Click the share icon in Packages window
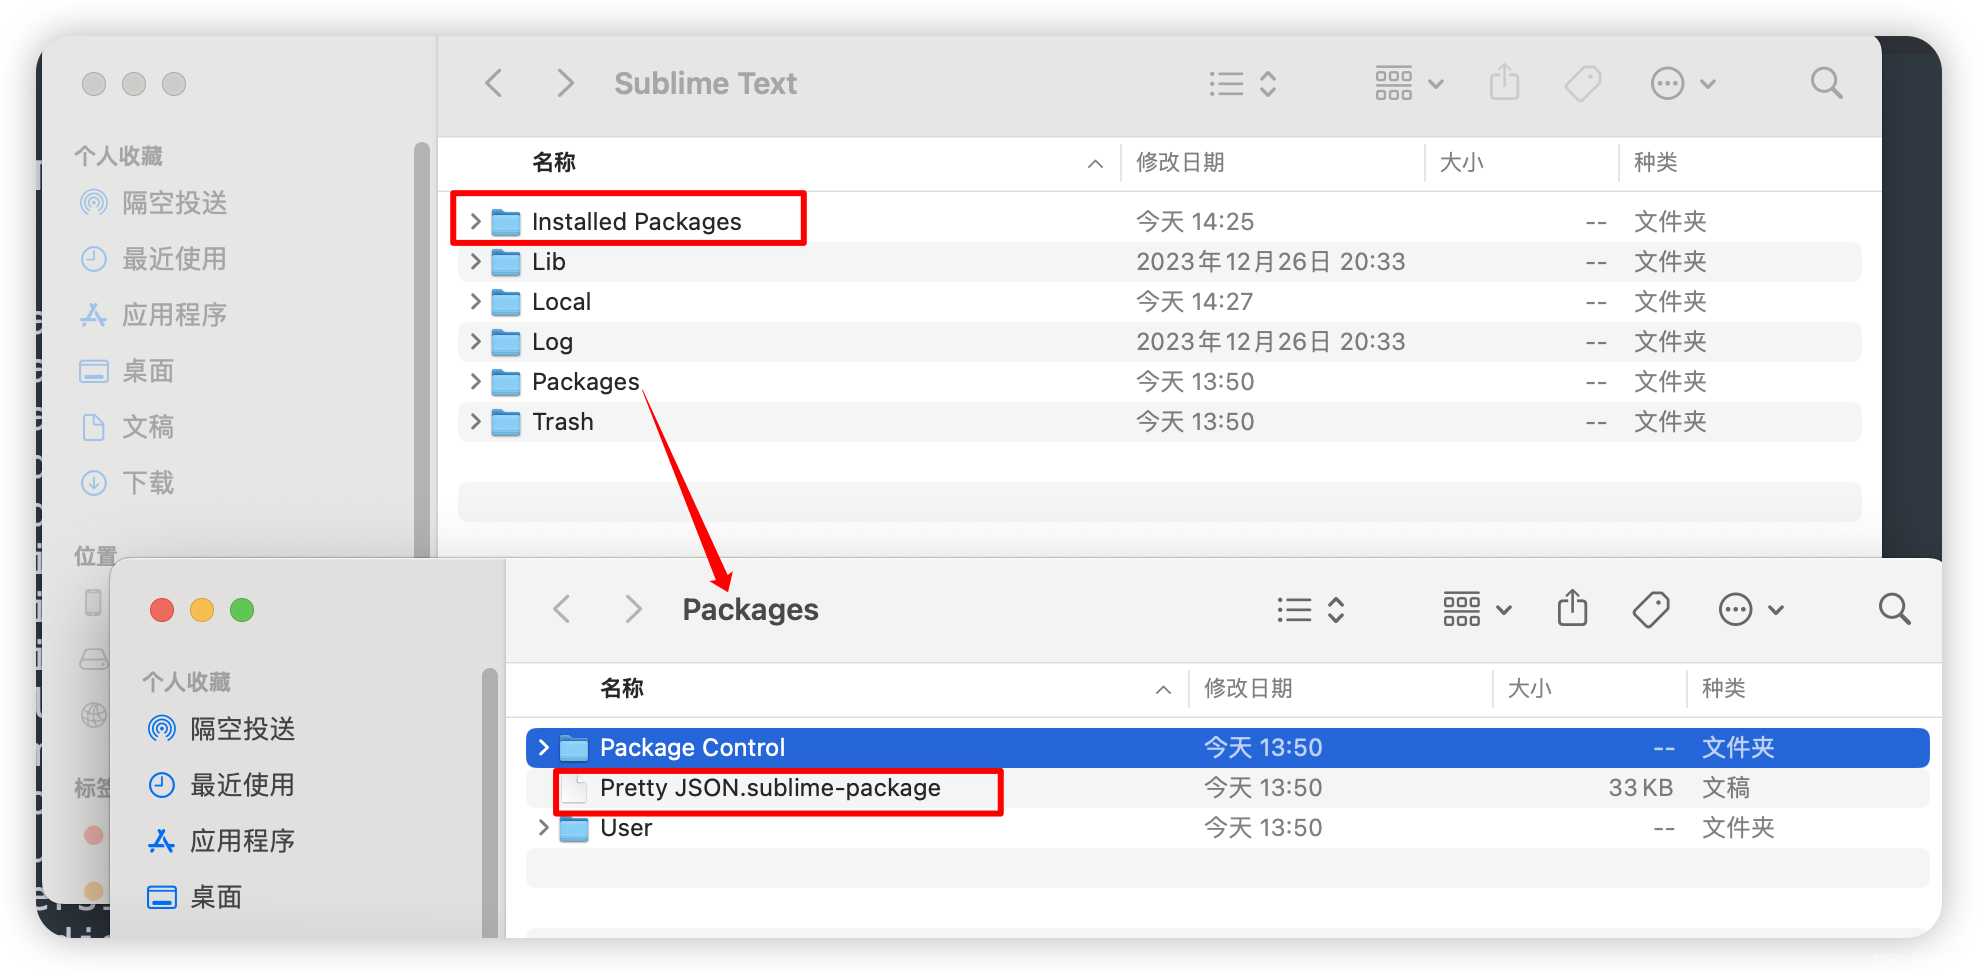The width and height of the screenshot is (1978, 974). (x=1572, y=608)
